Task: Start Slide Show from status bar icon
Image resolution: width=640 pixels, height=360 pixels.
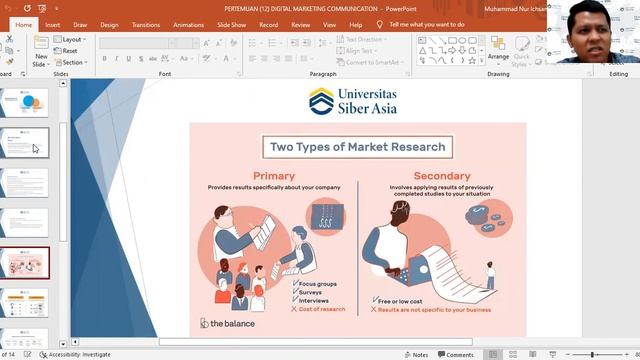Action: point(553,354)
